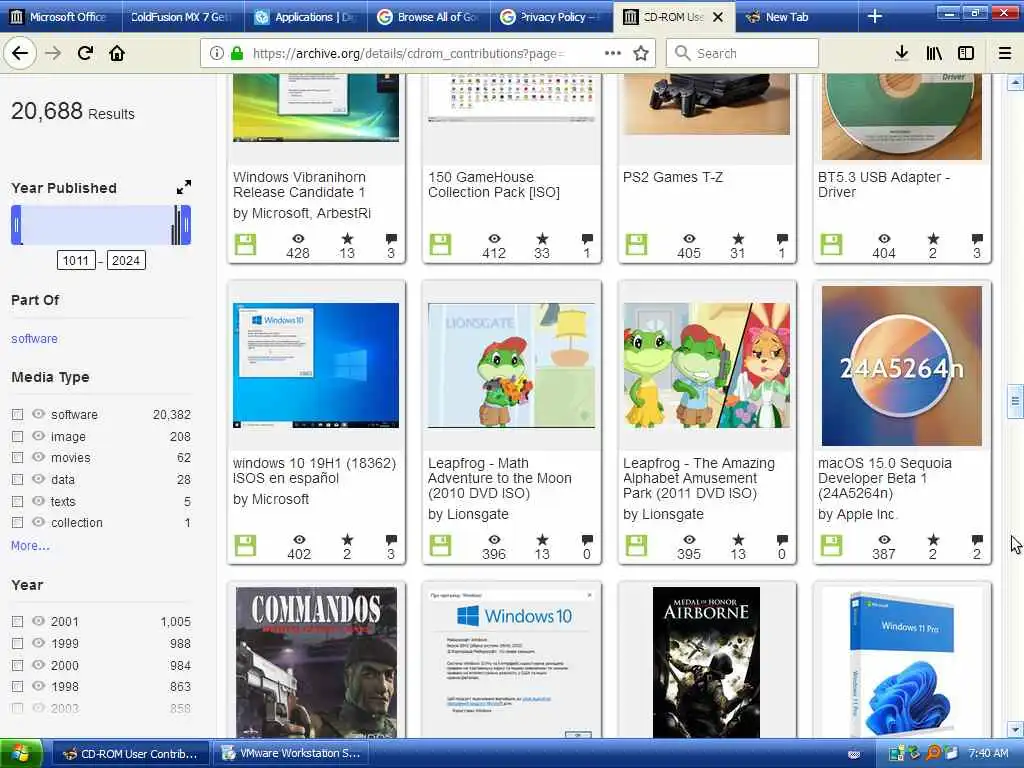
Task: Expand the Year Published histogram
Action: click(184, 187)
